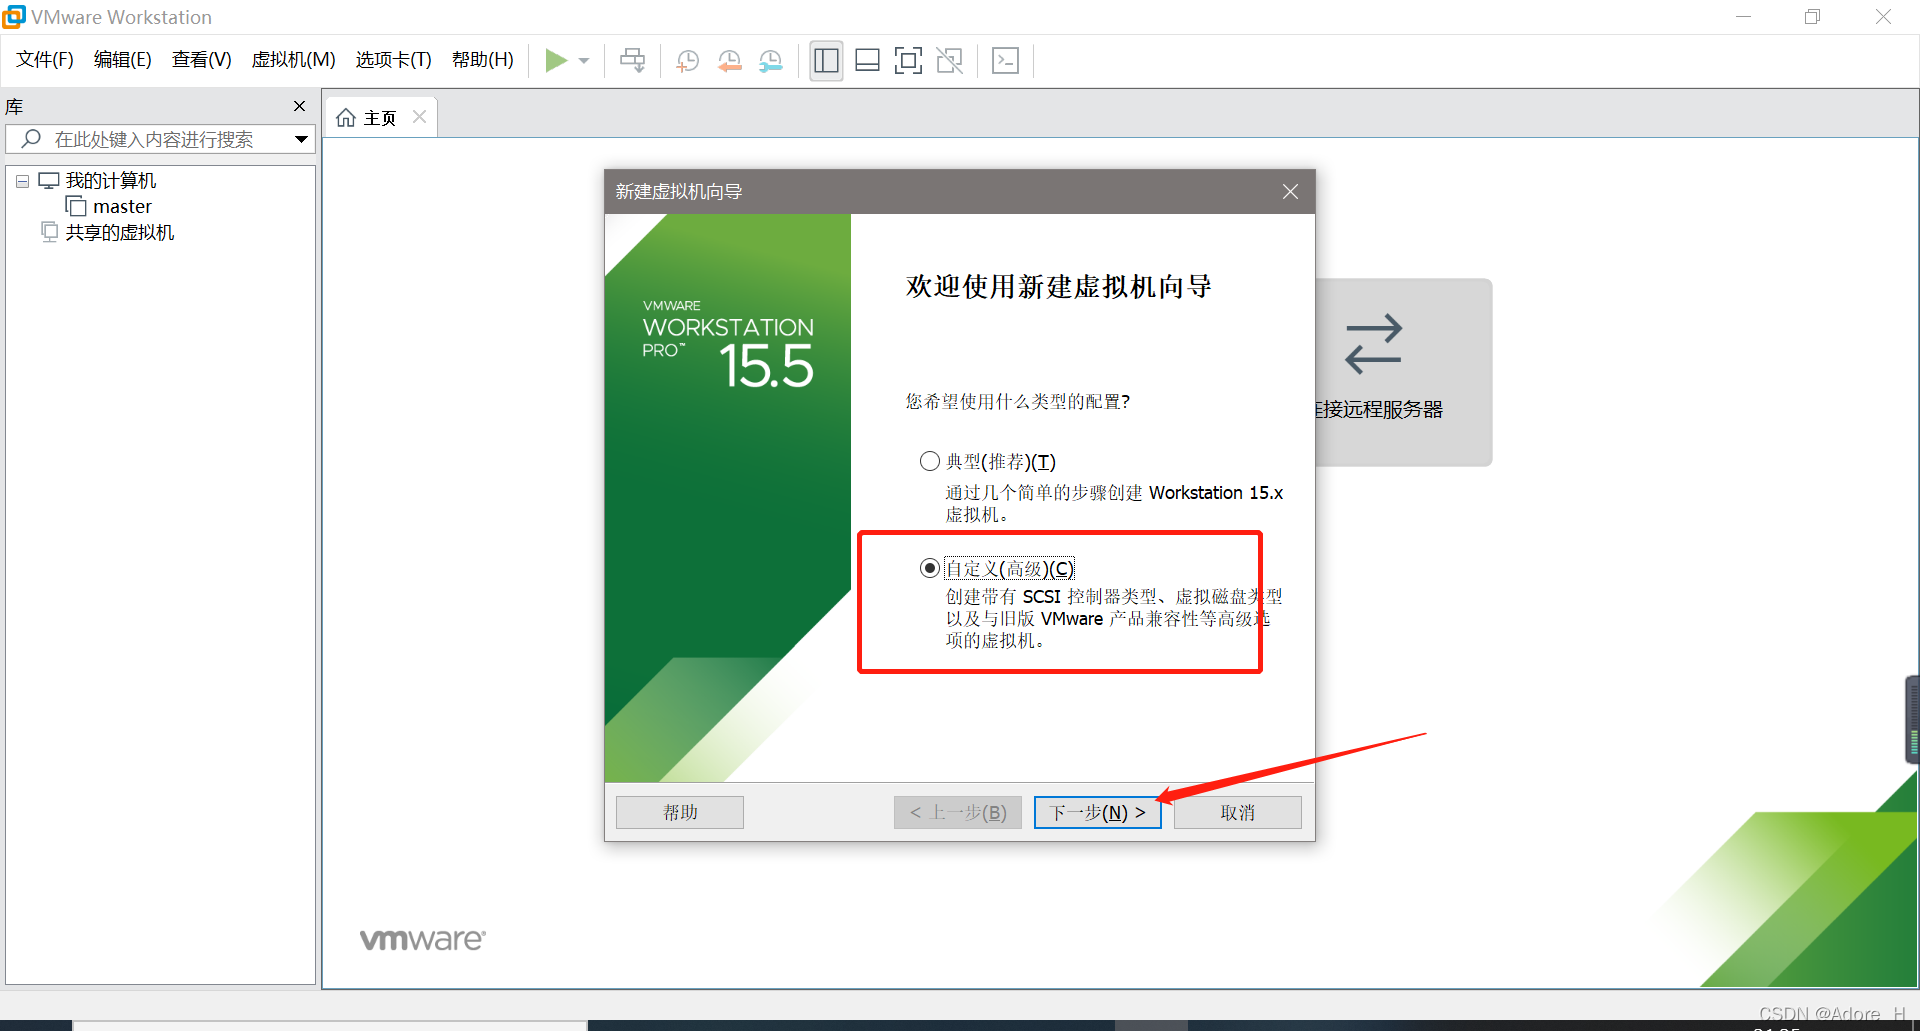Select 我的计算机 in the library tree
Viewport: 1920px width, 1031px height.
click(x=111, y=181)
